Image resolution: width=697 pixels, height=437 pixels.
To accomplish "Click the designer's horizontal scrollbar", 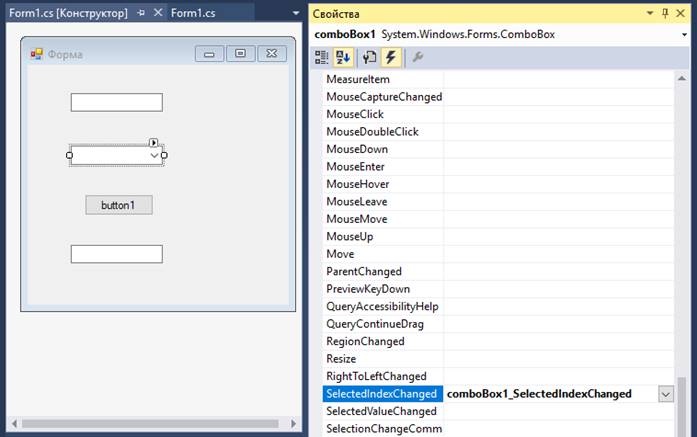I will pyautogui.click(x=150, y=424).
